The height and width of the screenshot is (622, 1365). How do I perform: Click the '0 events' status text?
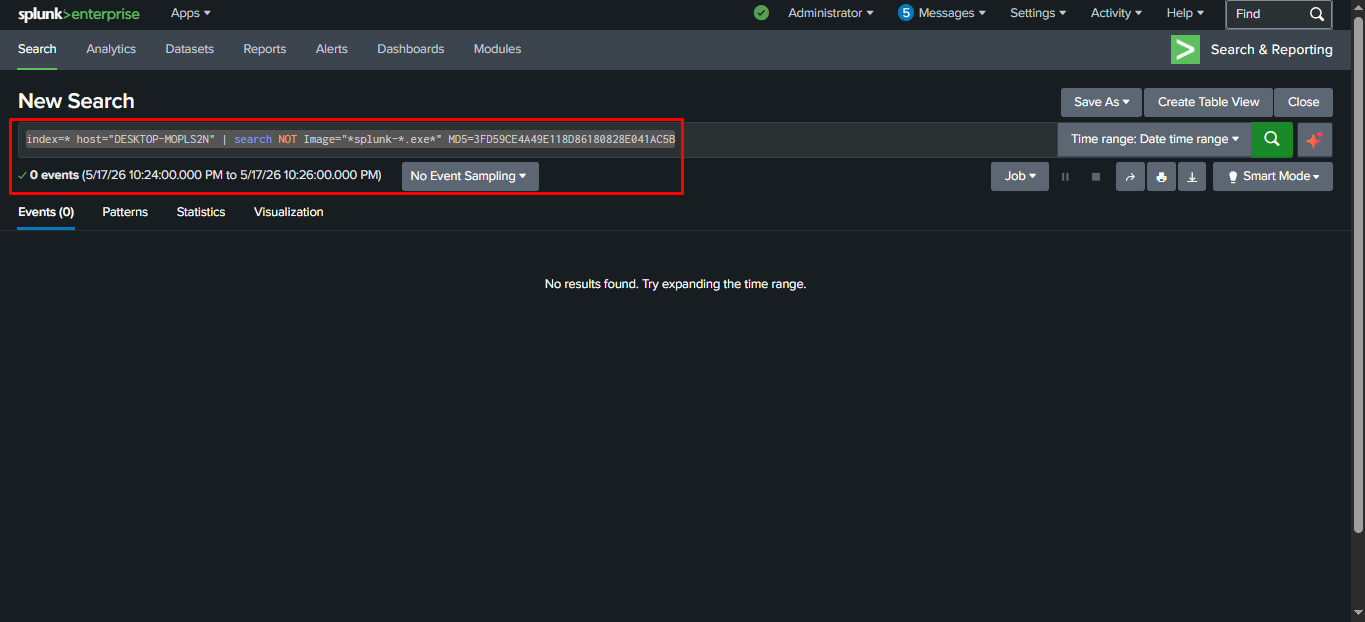54,175
